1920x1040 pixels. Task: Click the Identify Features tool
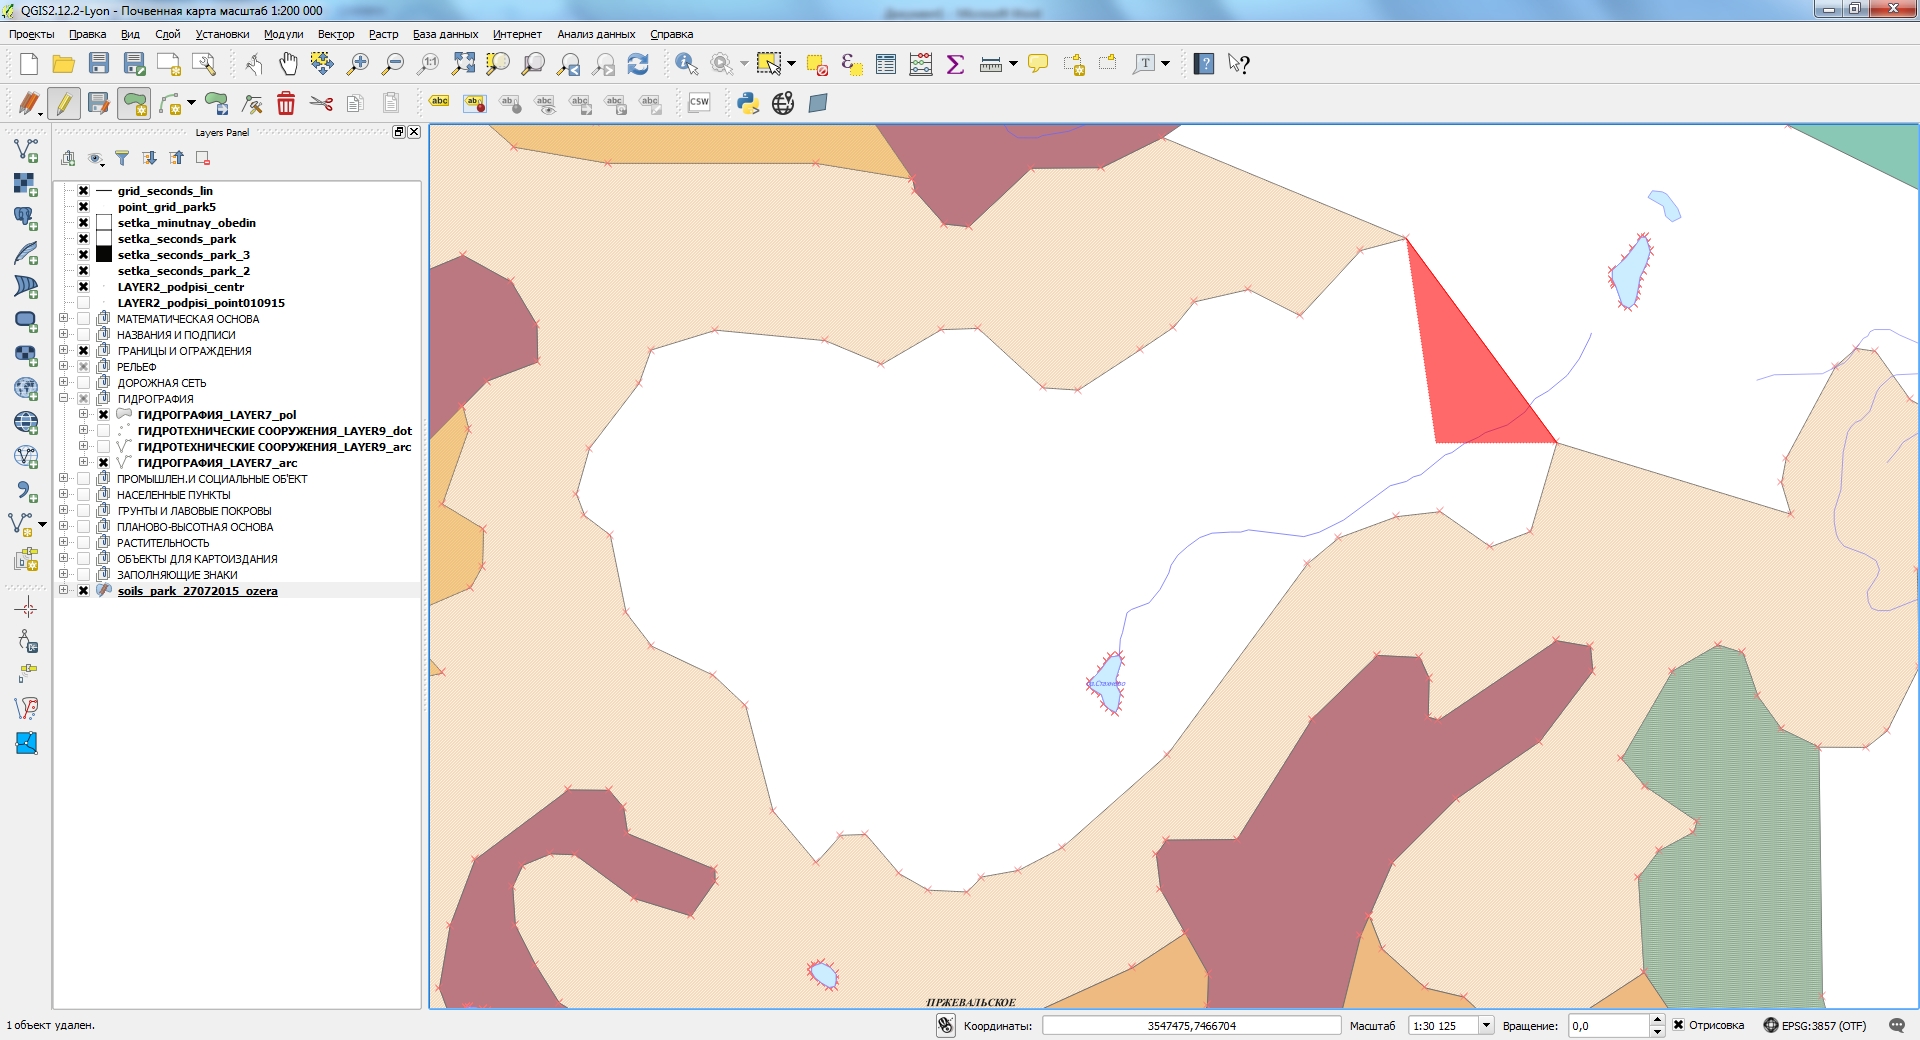(685, 63)
